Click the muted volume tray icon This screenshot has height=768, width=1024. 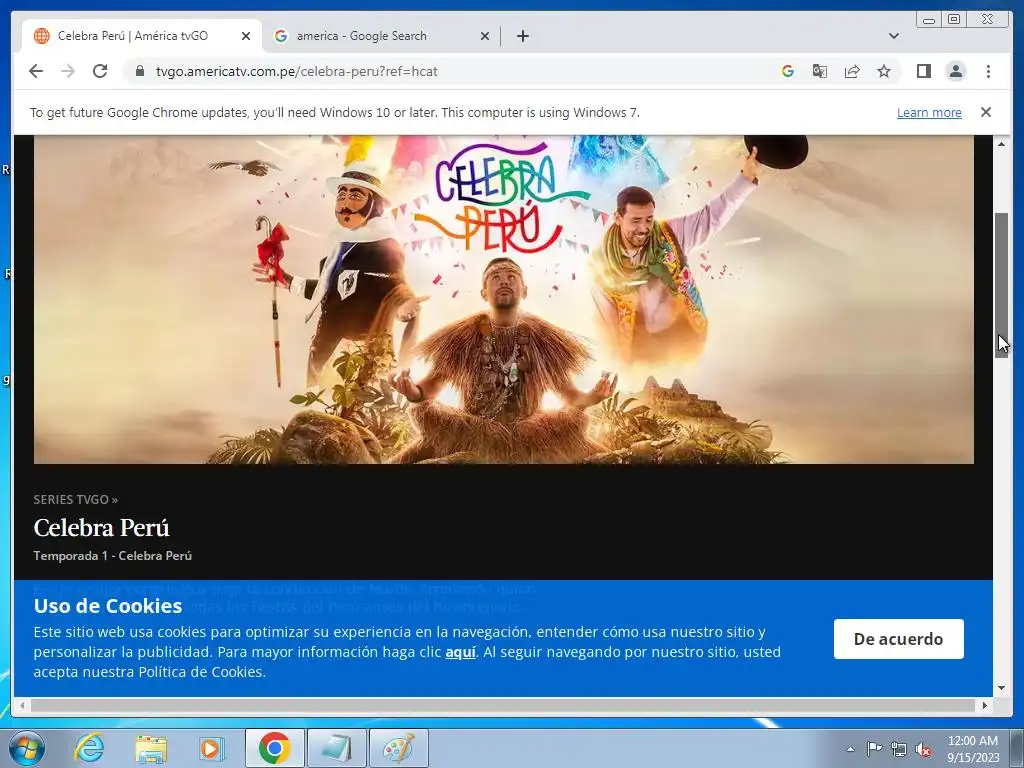click(923, 749)
